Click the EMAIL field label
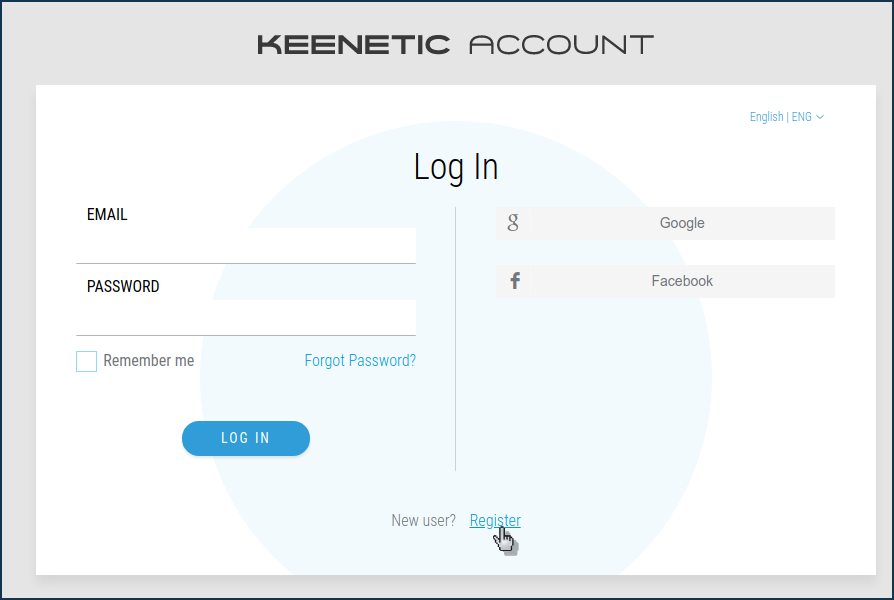 point(107,214)
